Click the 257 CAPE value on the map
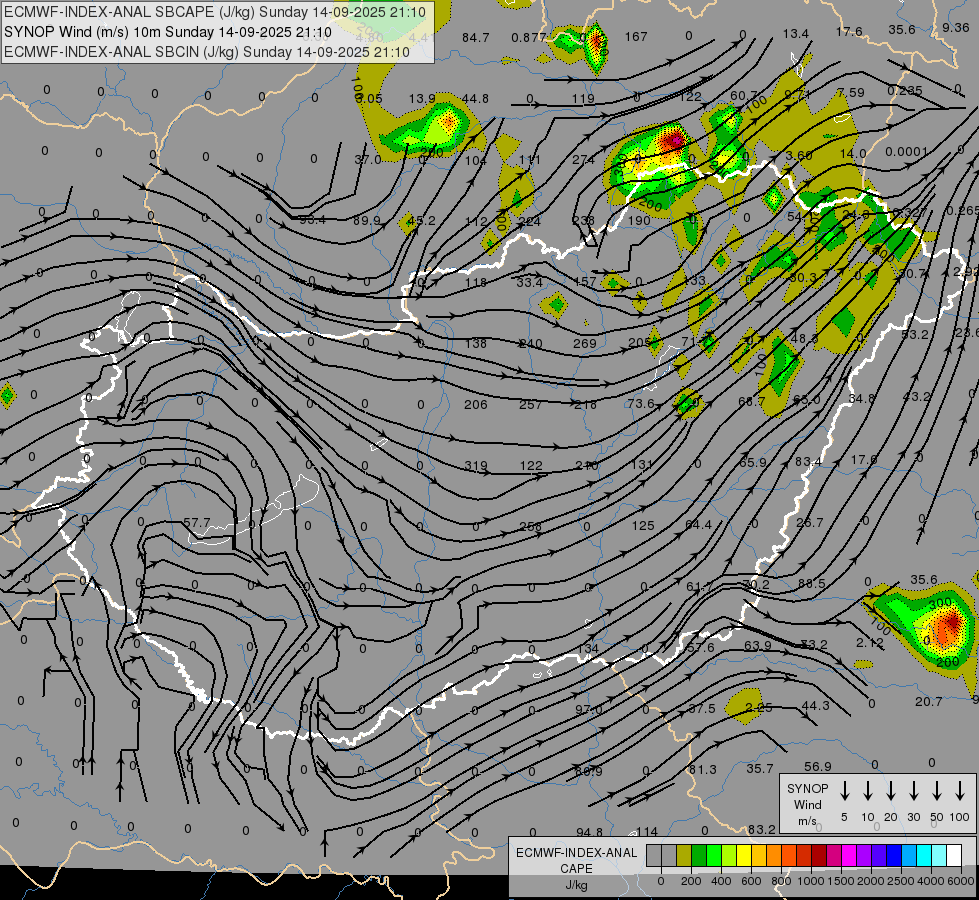Screen dimensions: 979x900 coord(530,404)
